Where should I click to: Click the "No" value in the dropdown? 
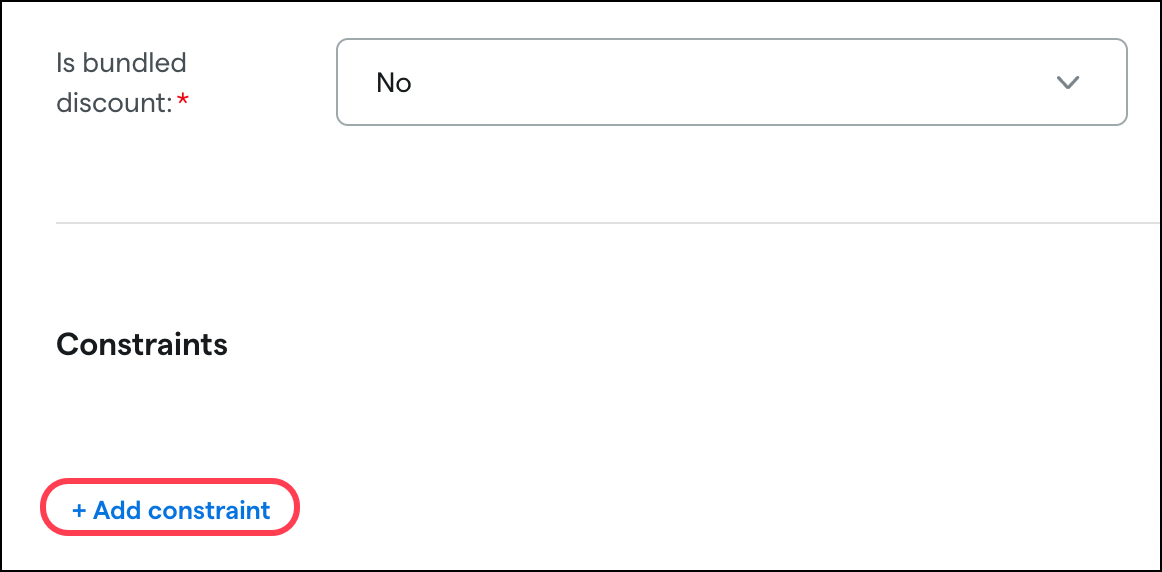[394, 83]
